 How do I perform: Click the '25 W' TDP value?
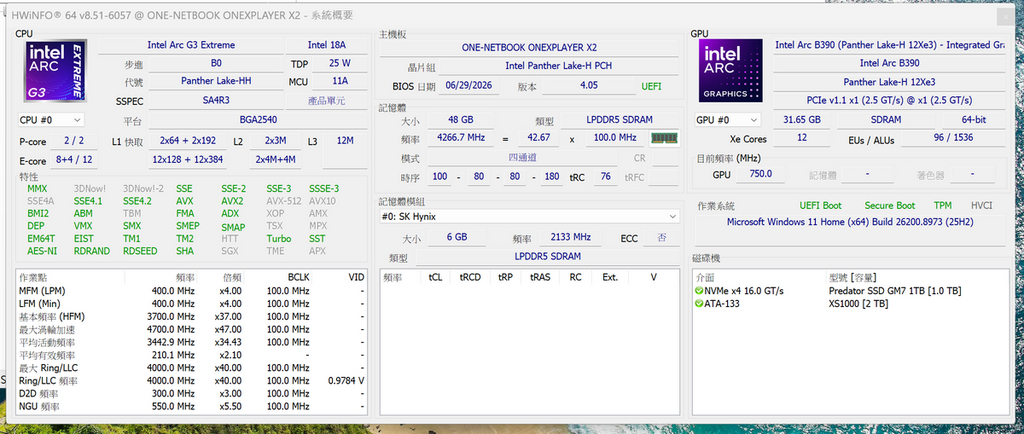tap(340, 64)
